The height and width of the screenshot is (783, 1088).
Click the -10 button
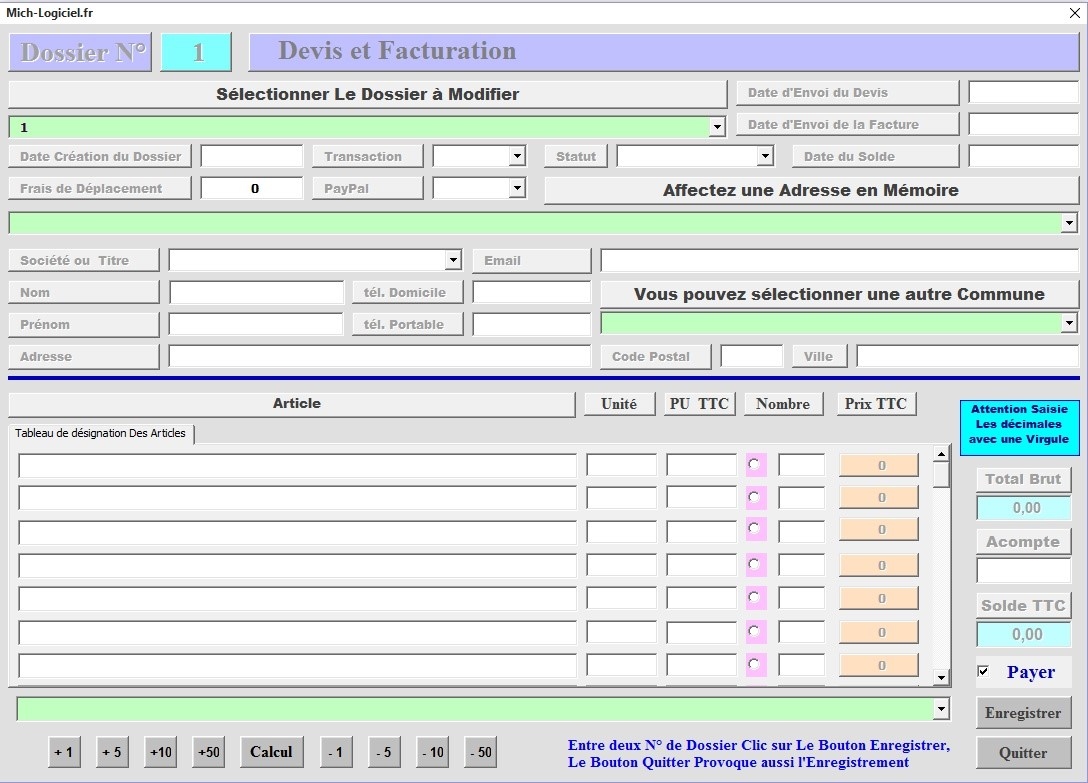tap(432, 752)
